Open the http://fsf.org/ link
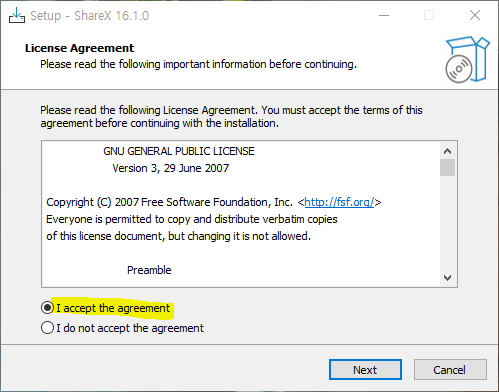Image resolution: width=499 pixels, height=392 pixels. point(339,202)
